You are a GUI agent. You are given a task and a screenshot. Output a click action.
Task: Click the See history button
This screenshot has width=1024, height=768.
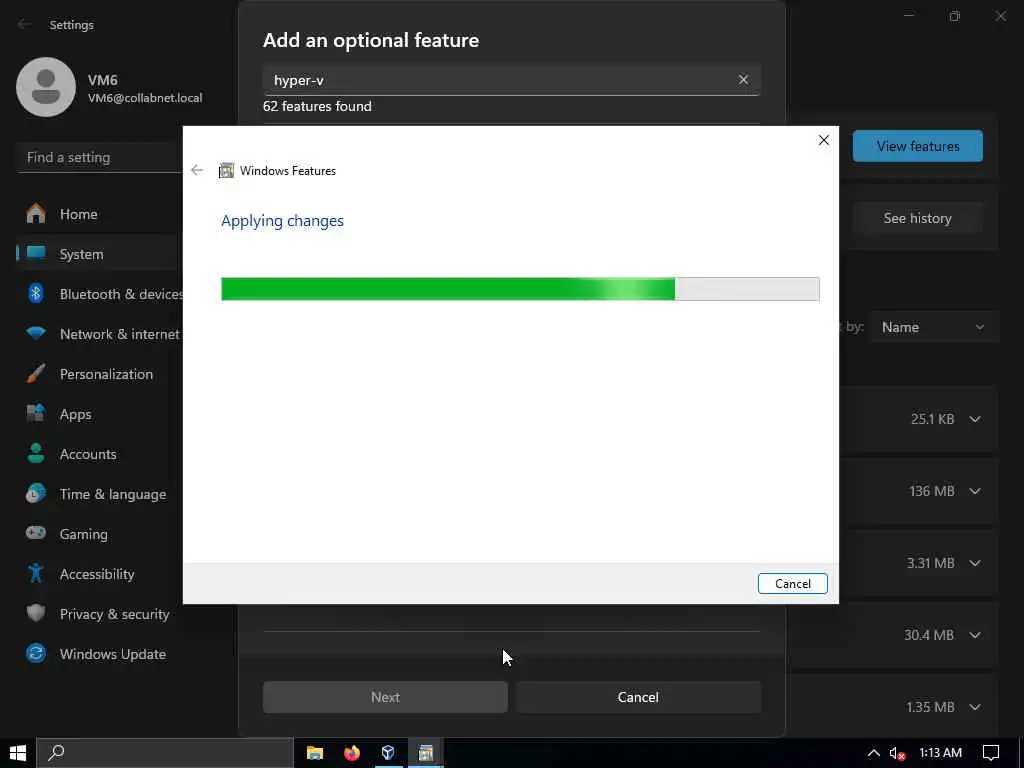[x=918, y=218]
